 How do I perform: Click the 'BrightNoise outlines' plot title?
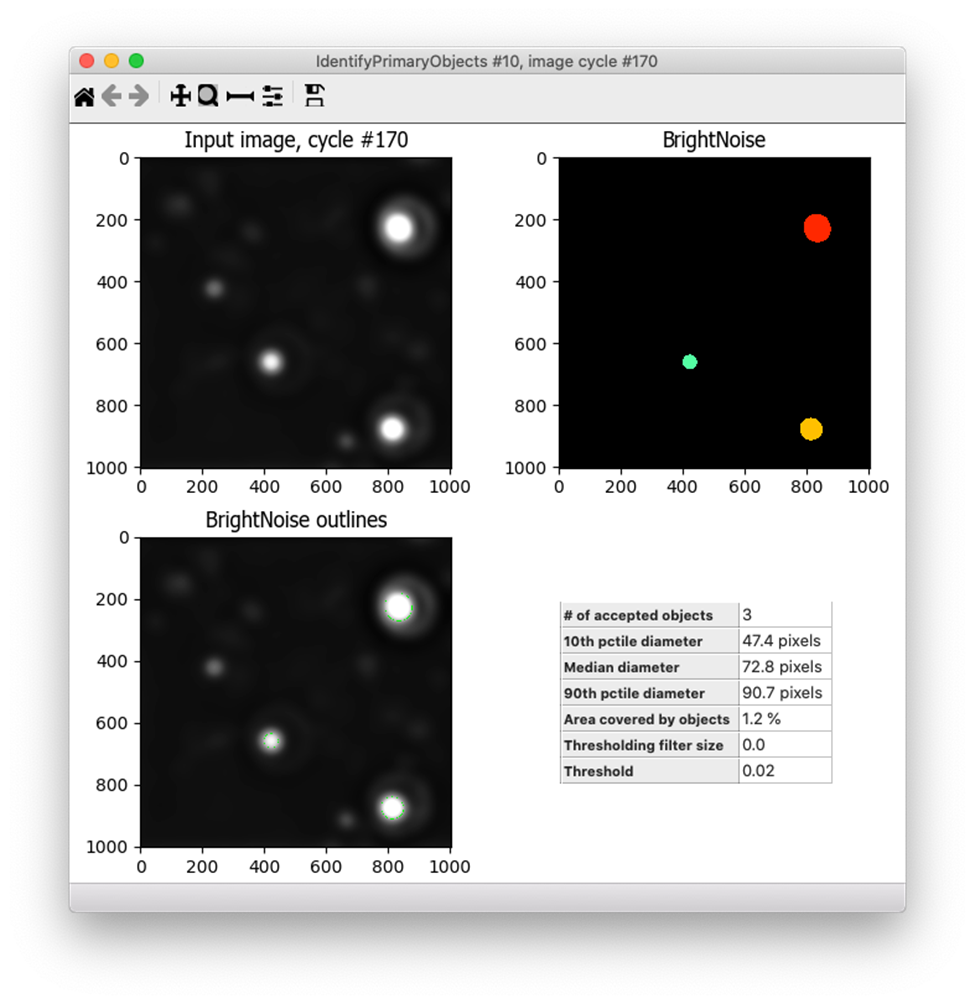(x=296, y=520)
